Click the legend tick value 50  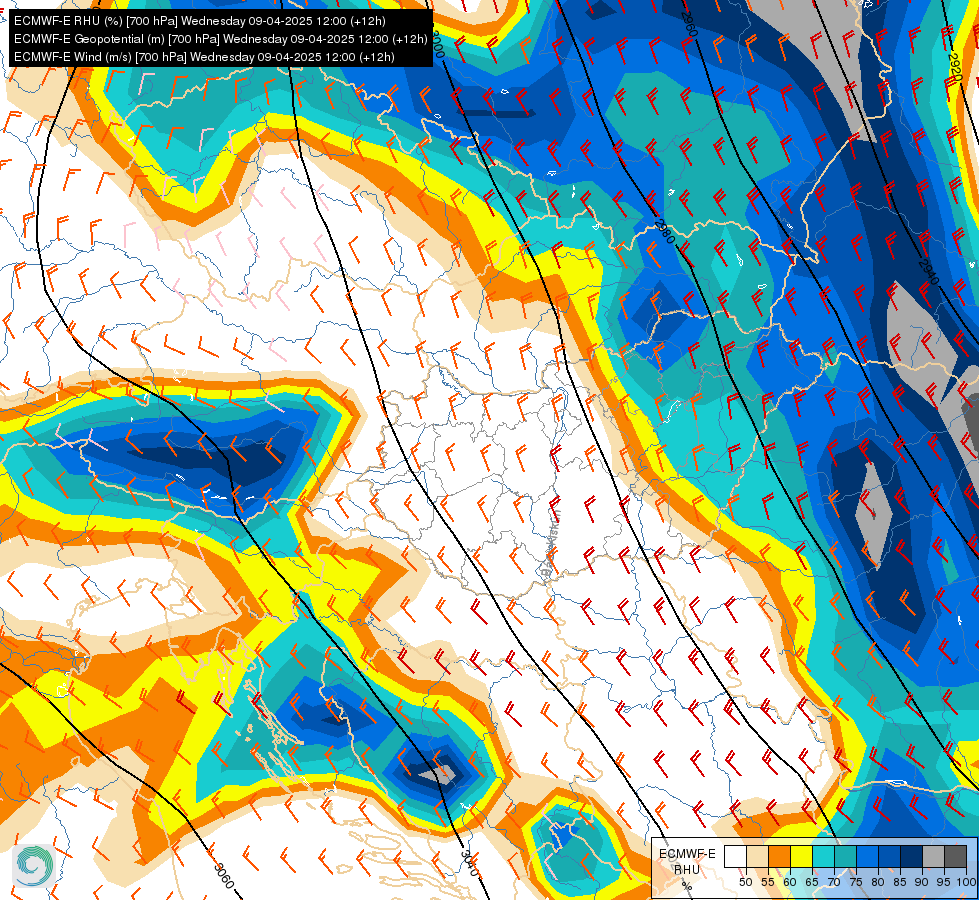tap(745, 882)
